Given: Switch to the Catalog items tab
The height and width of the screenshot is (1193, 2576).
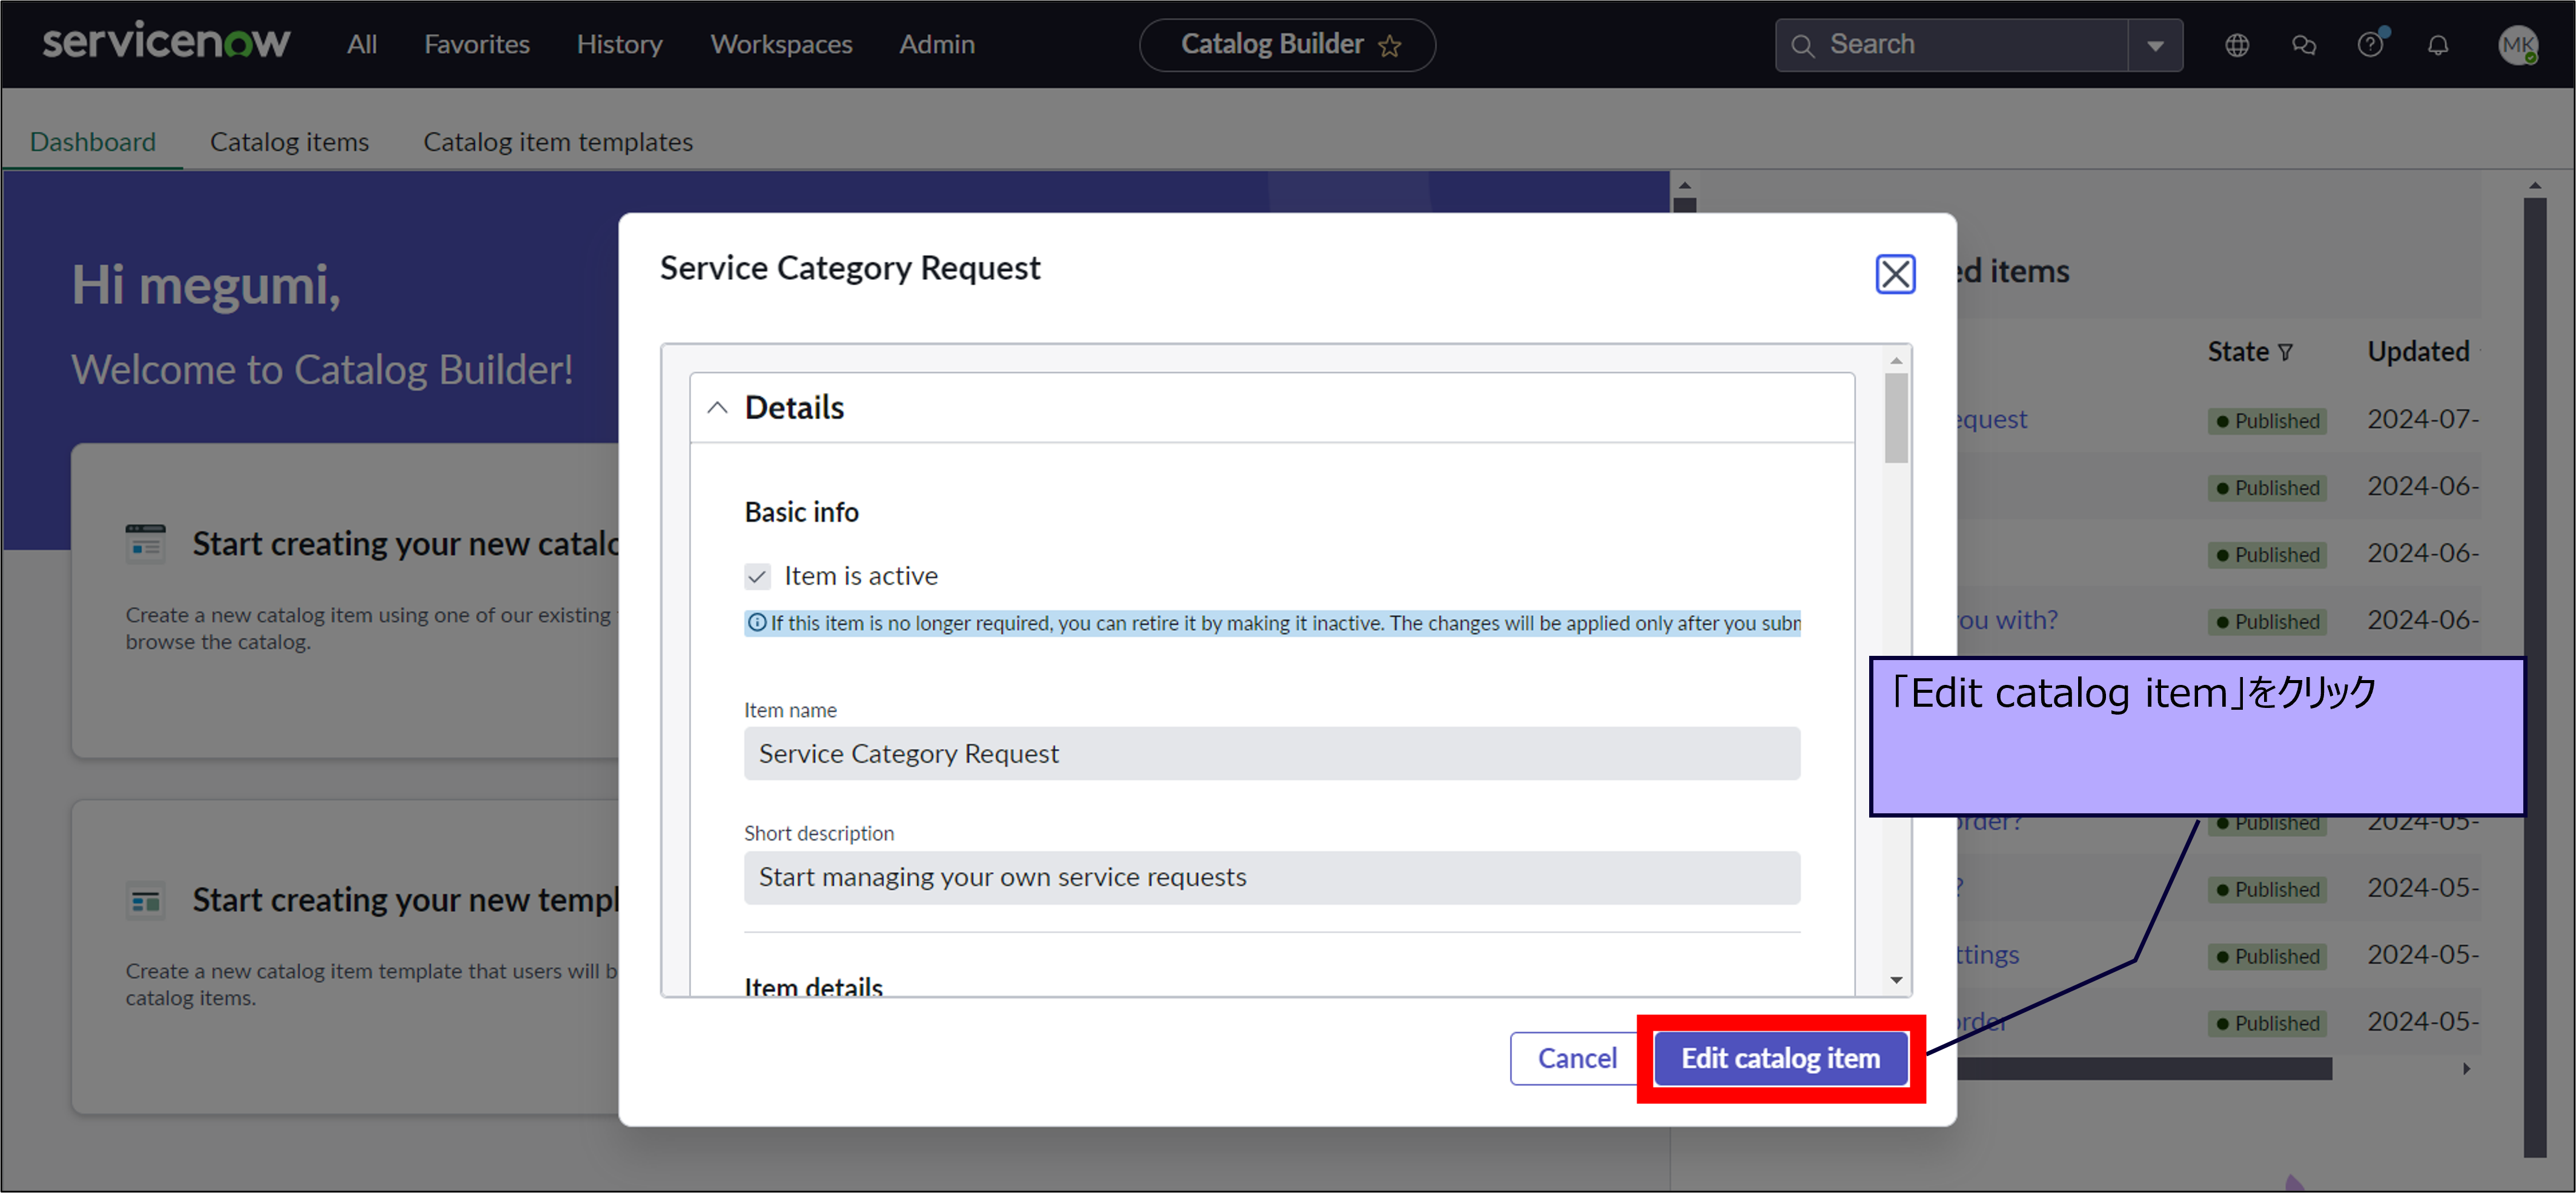Looking at the screenshot, I should 289,142.
